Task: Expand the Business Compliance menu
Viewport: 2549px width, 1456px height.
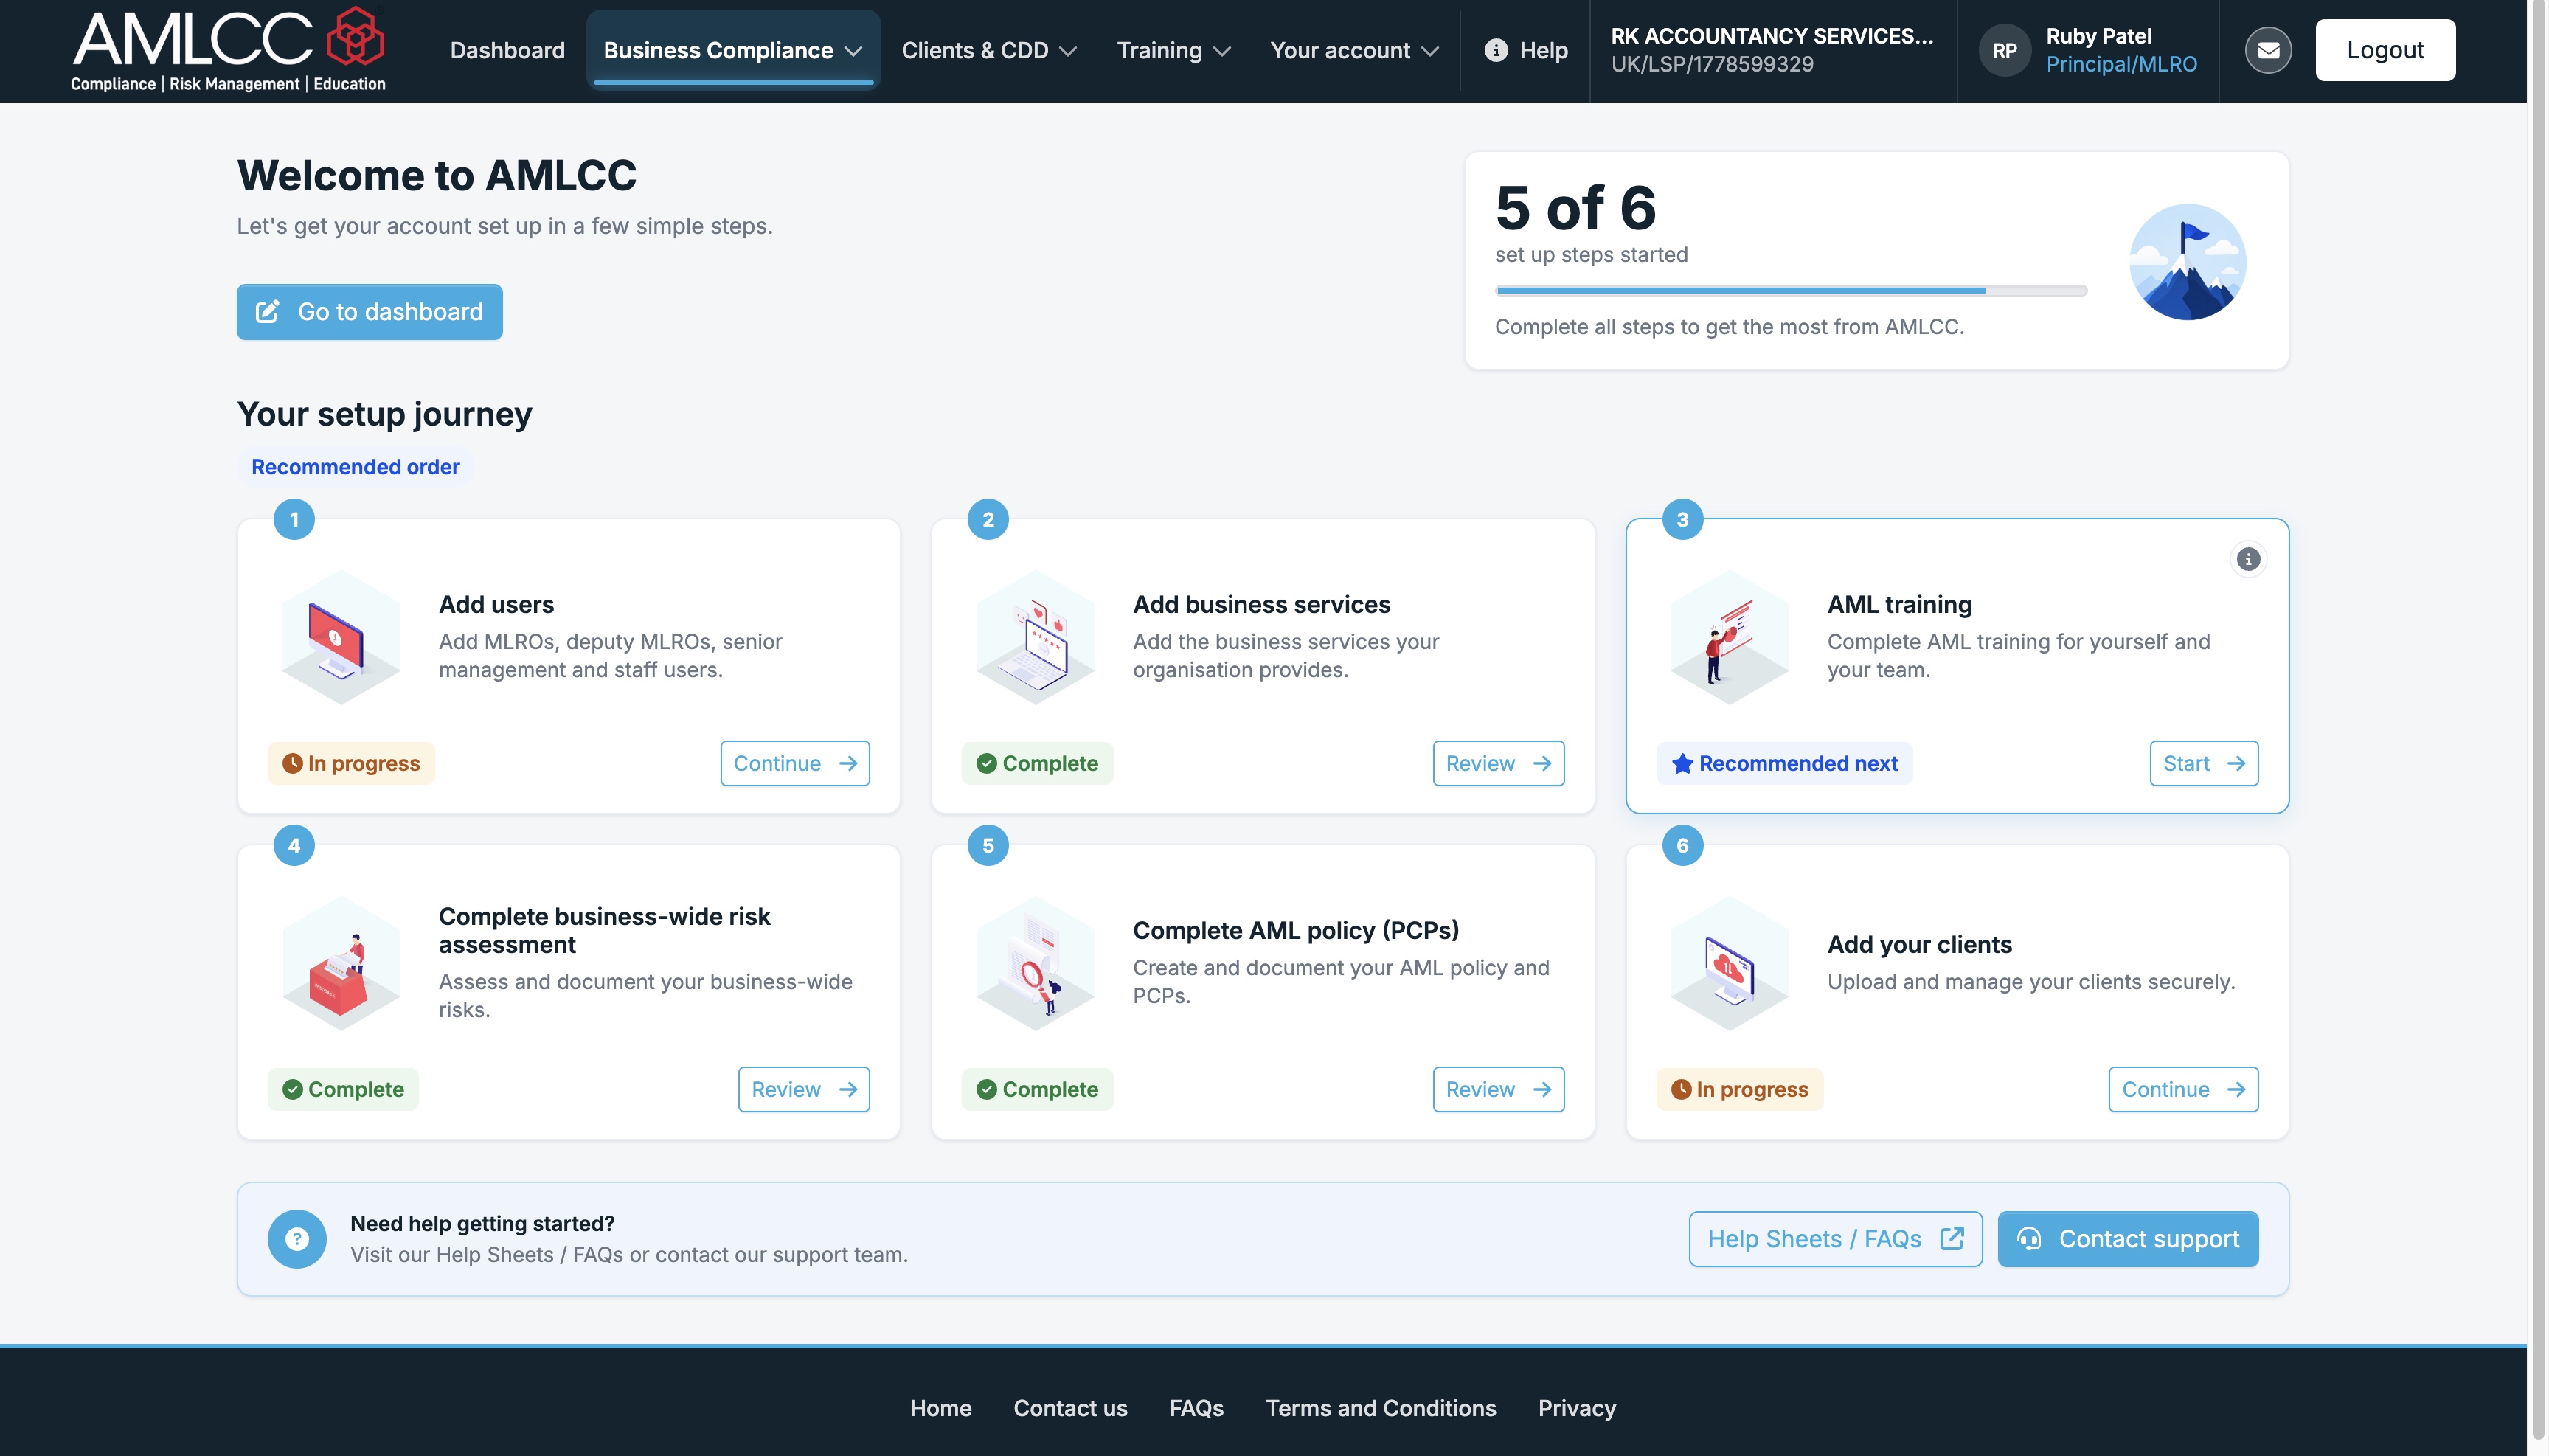Action: tap(733, 50)
